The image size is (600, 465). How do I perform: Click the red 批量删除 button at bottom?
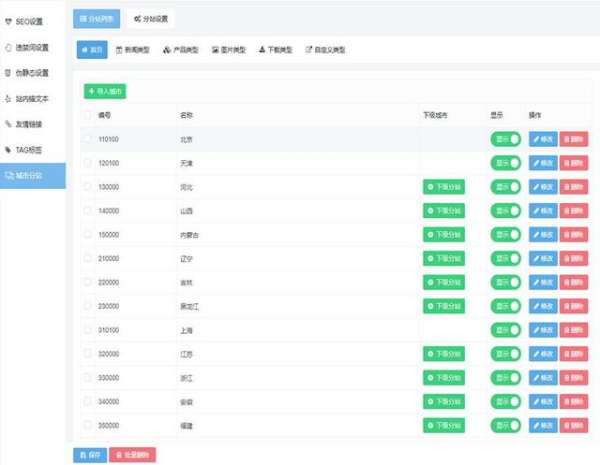(132, 455)
